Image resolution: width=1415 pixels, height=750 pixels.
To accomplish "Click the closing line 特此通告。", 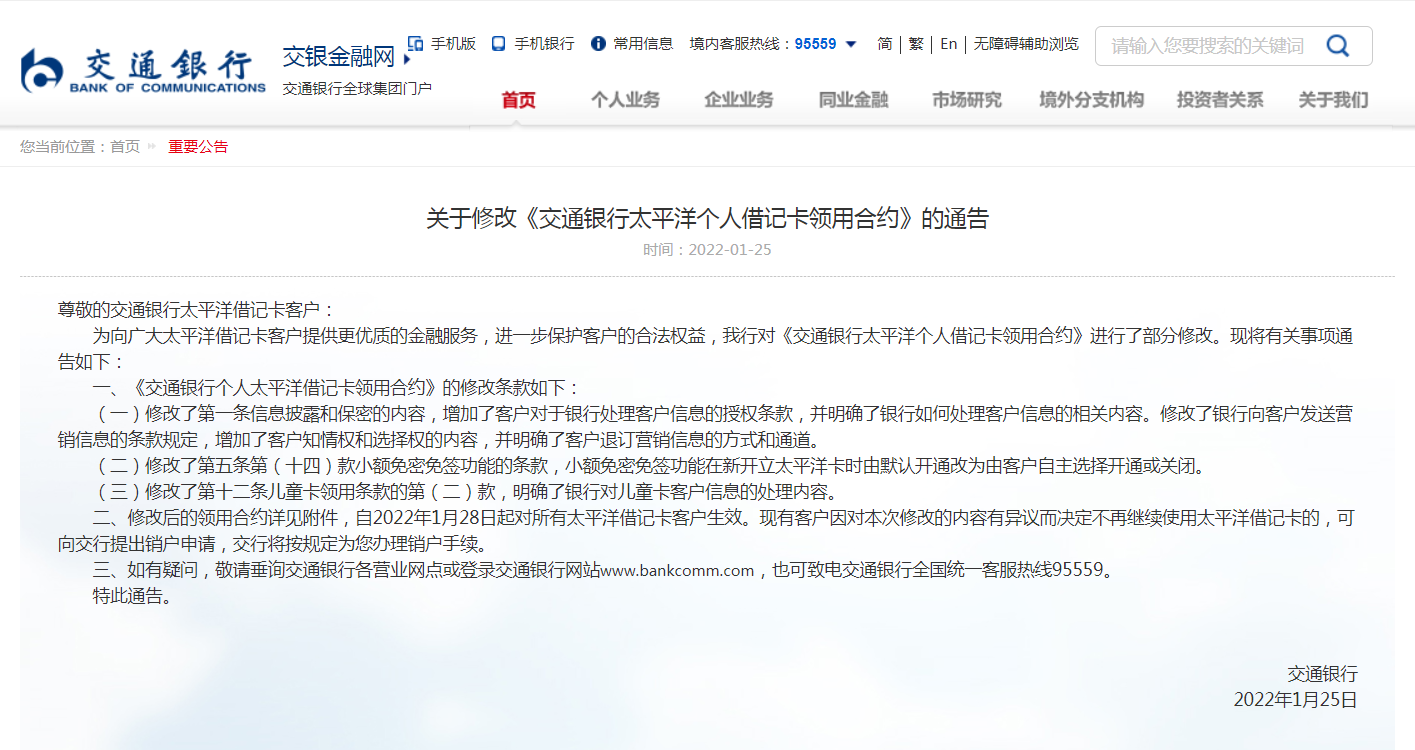I will pos(134,597).
